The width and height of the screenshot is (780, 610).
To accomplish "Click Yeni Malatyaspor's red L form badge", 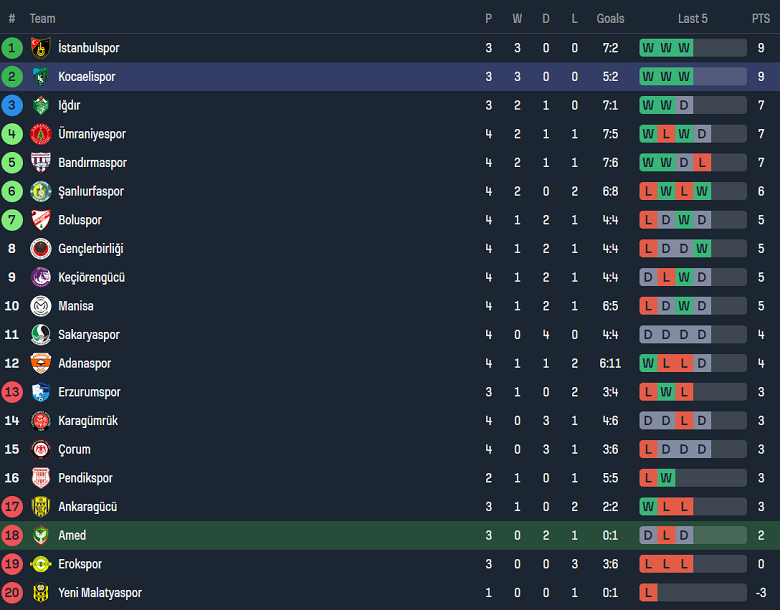I will pyautogui.click(x=648, y=593).
